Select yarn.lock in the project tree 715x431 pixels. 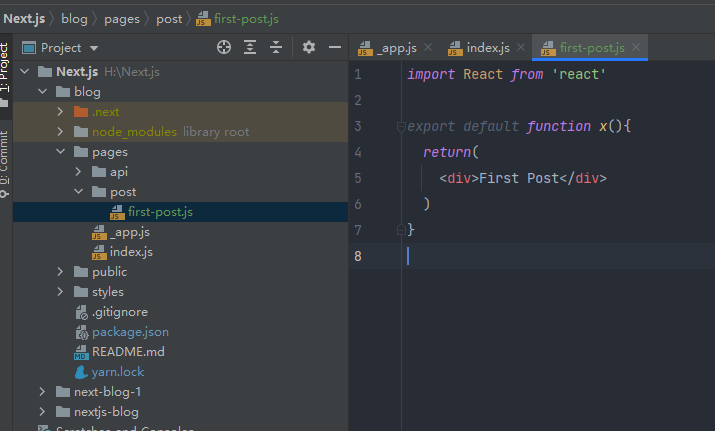(181, 372)
